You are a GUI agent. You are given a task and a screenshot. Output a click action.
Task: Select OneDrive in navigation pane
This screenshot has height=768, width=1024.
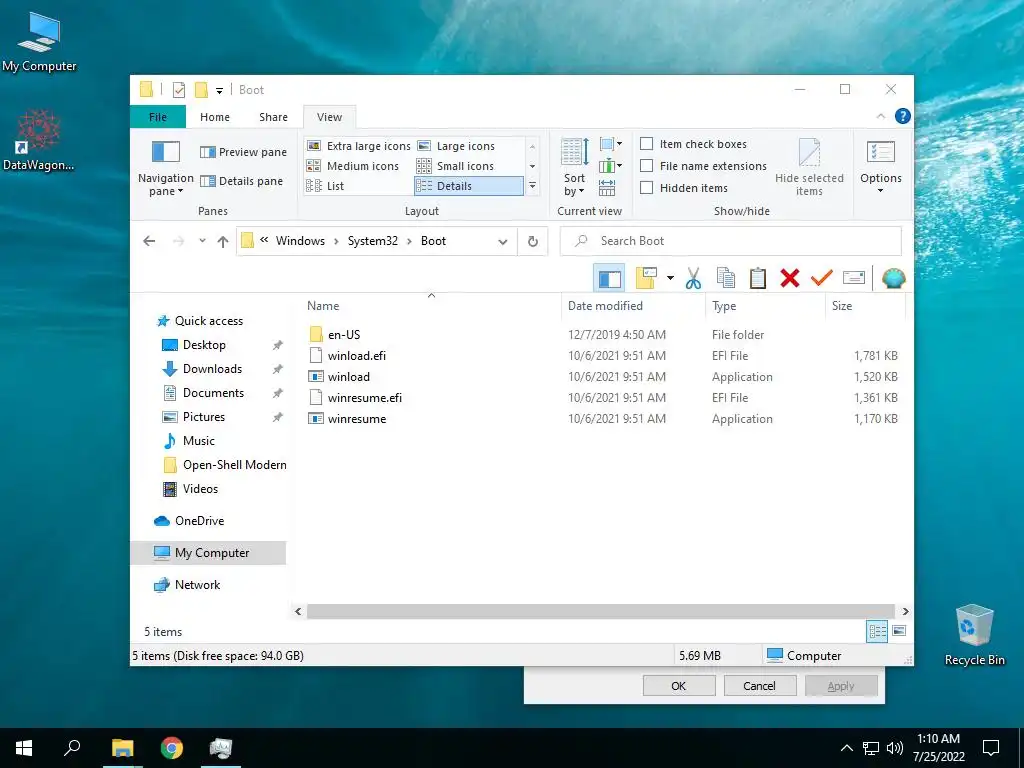[199, 520]
